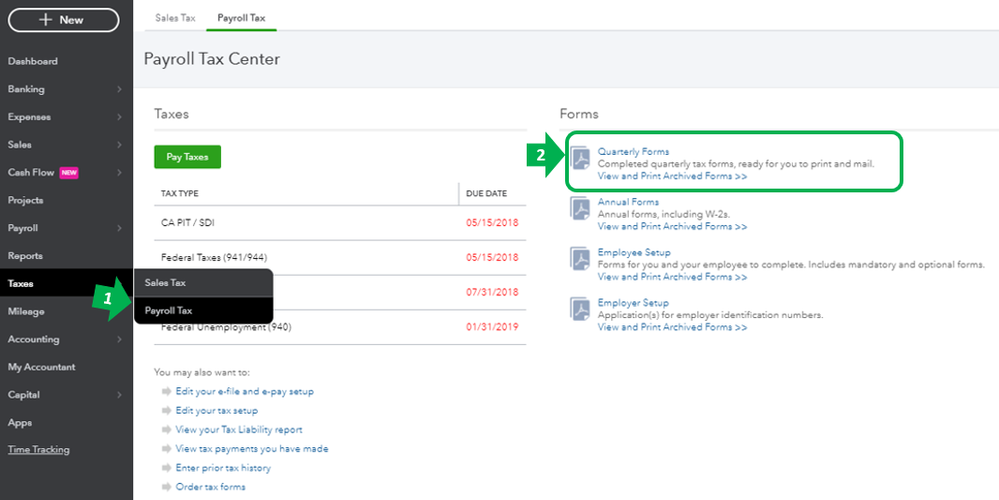Open the Quarterly Forms PDF icon
999x500 pixels.
[580, 158]
